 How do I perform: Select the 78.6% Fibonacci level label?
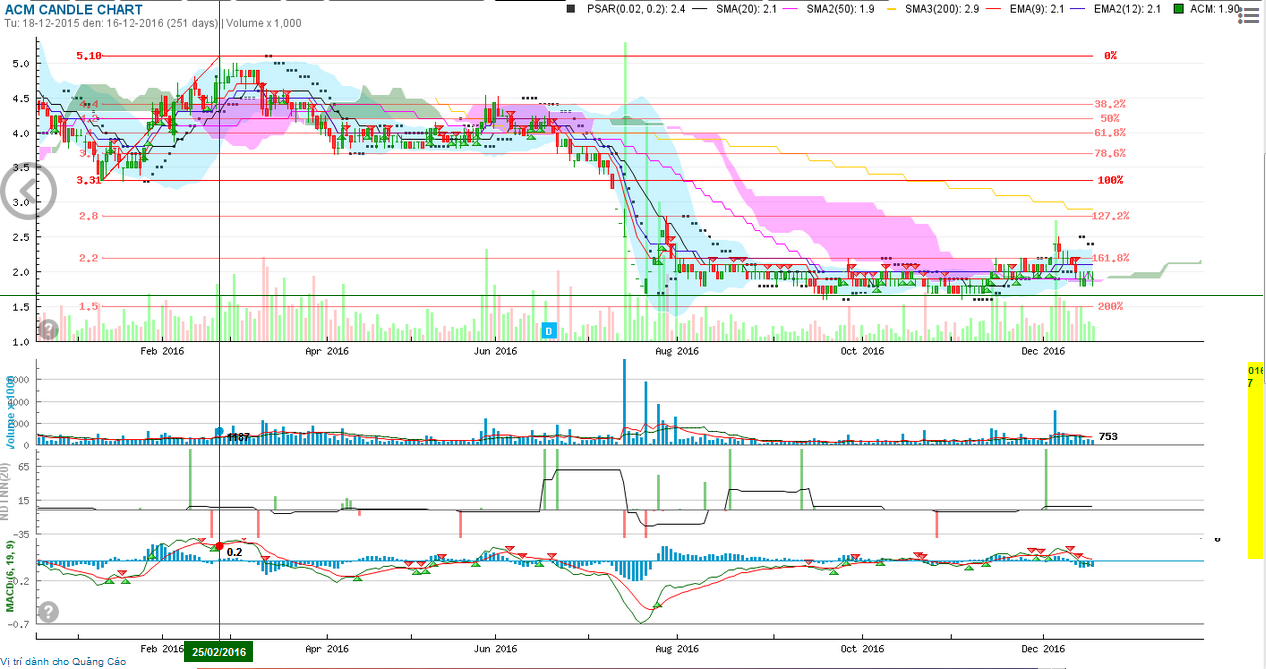point(1110,153)
